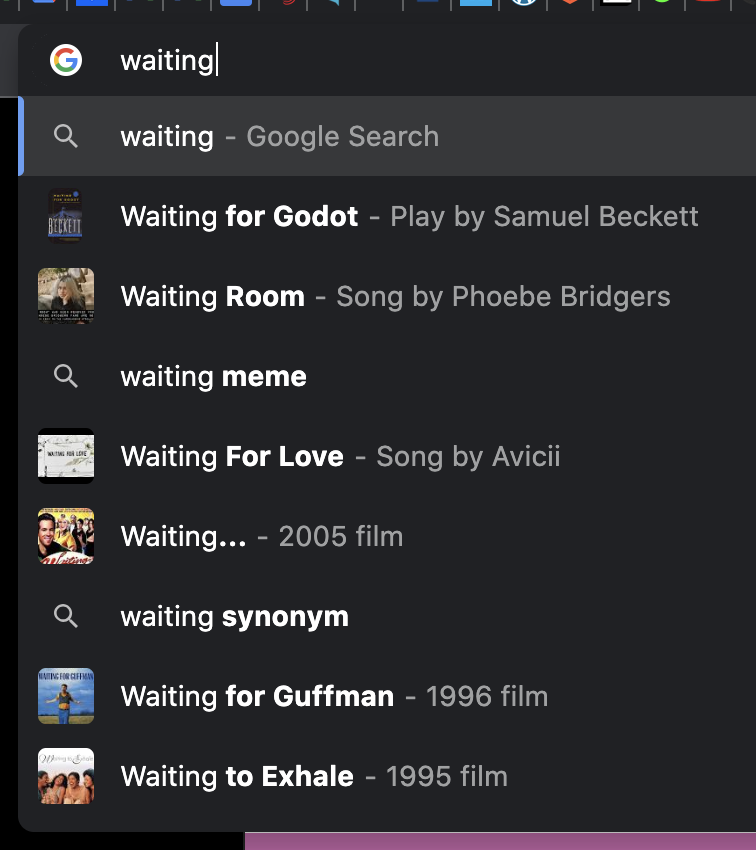Viewport: 756px width, 850px height.
Task: Click the 'Waiting...' 2005 film poster thumbnail
Action: click(x=66, y=536)
